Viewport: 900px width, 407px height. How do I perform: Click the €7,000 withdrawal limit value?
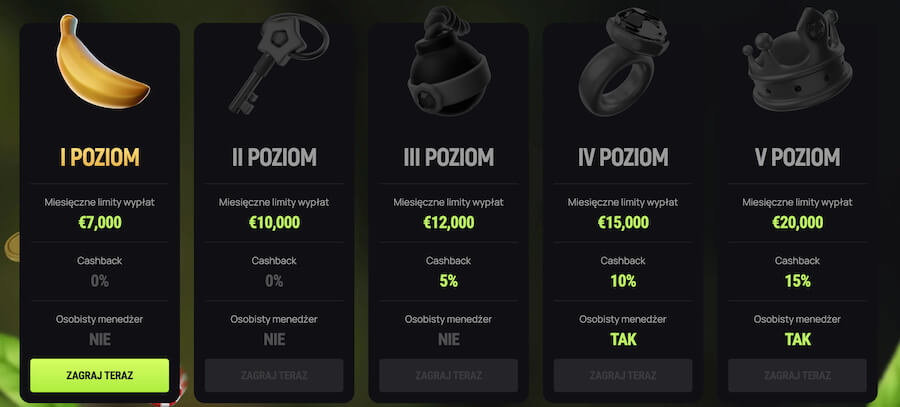click(100, 222)
